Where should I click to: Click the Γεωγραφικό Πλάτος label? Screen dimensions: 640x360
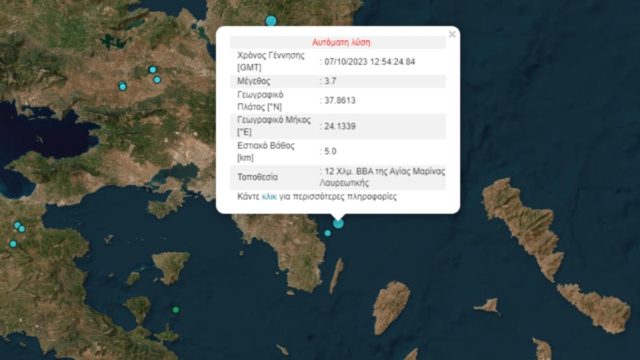click(x=260, y=101)
